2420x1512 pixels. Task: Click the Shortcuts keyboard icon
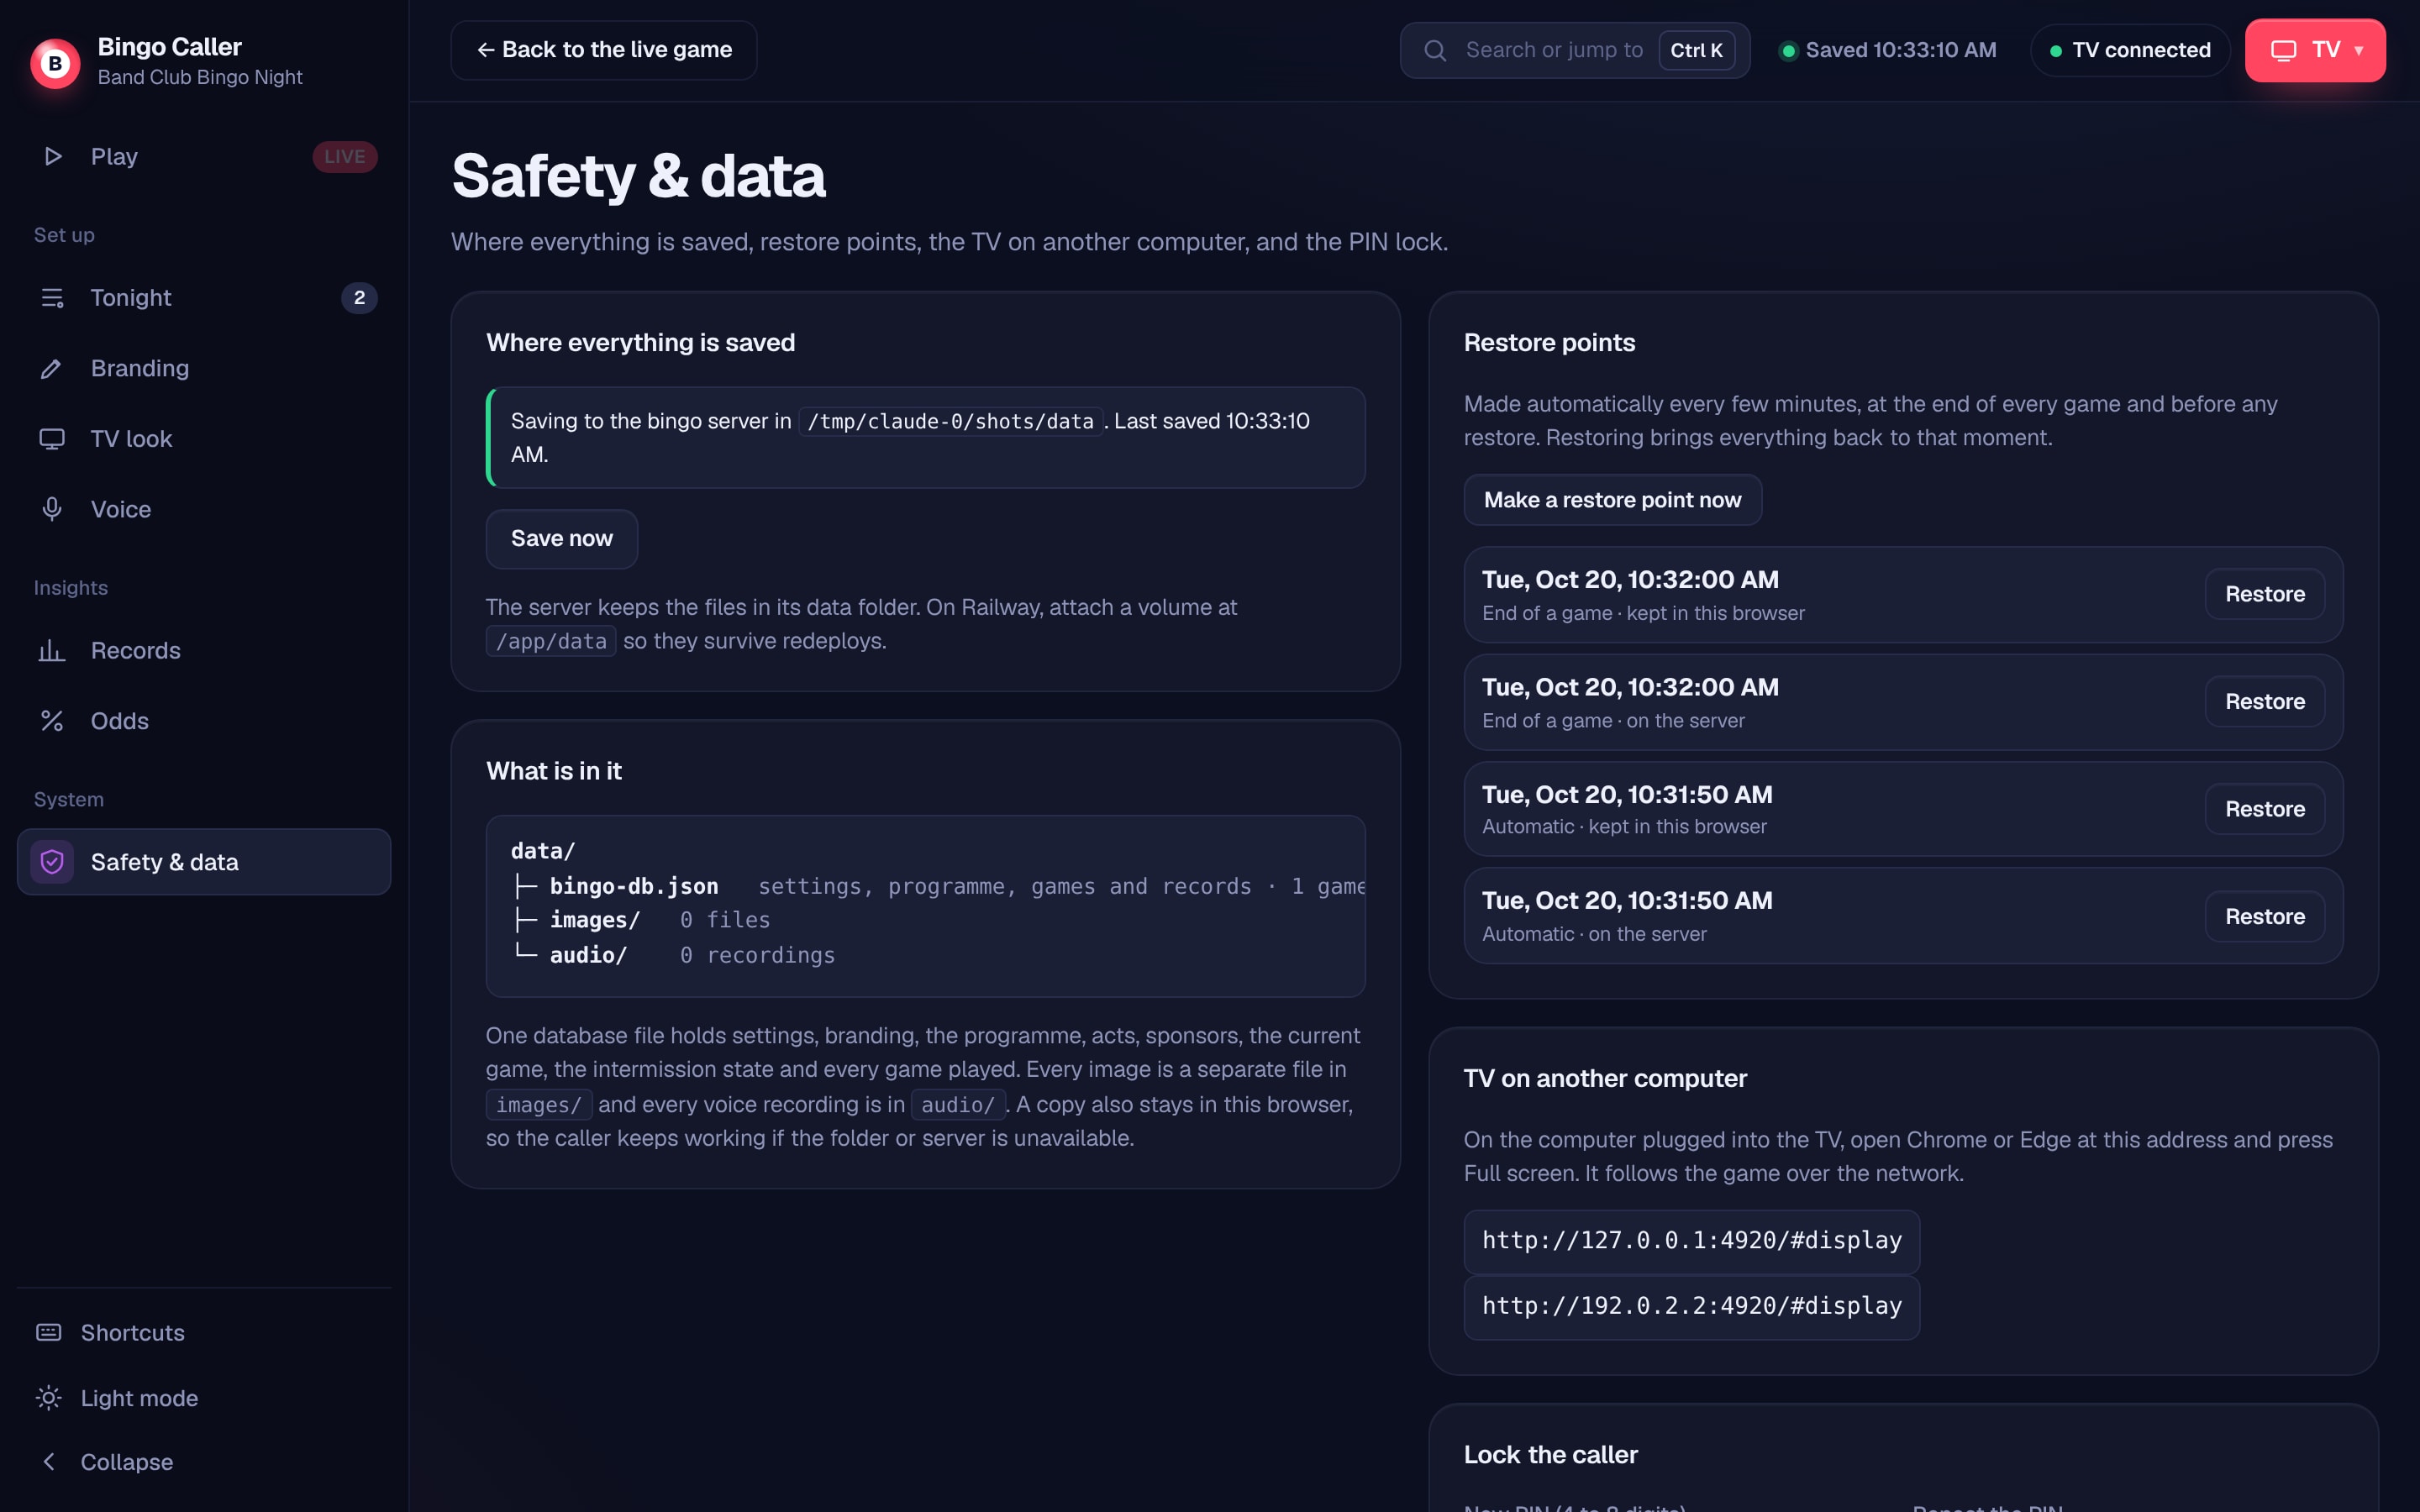49,1333
